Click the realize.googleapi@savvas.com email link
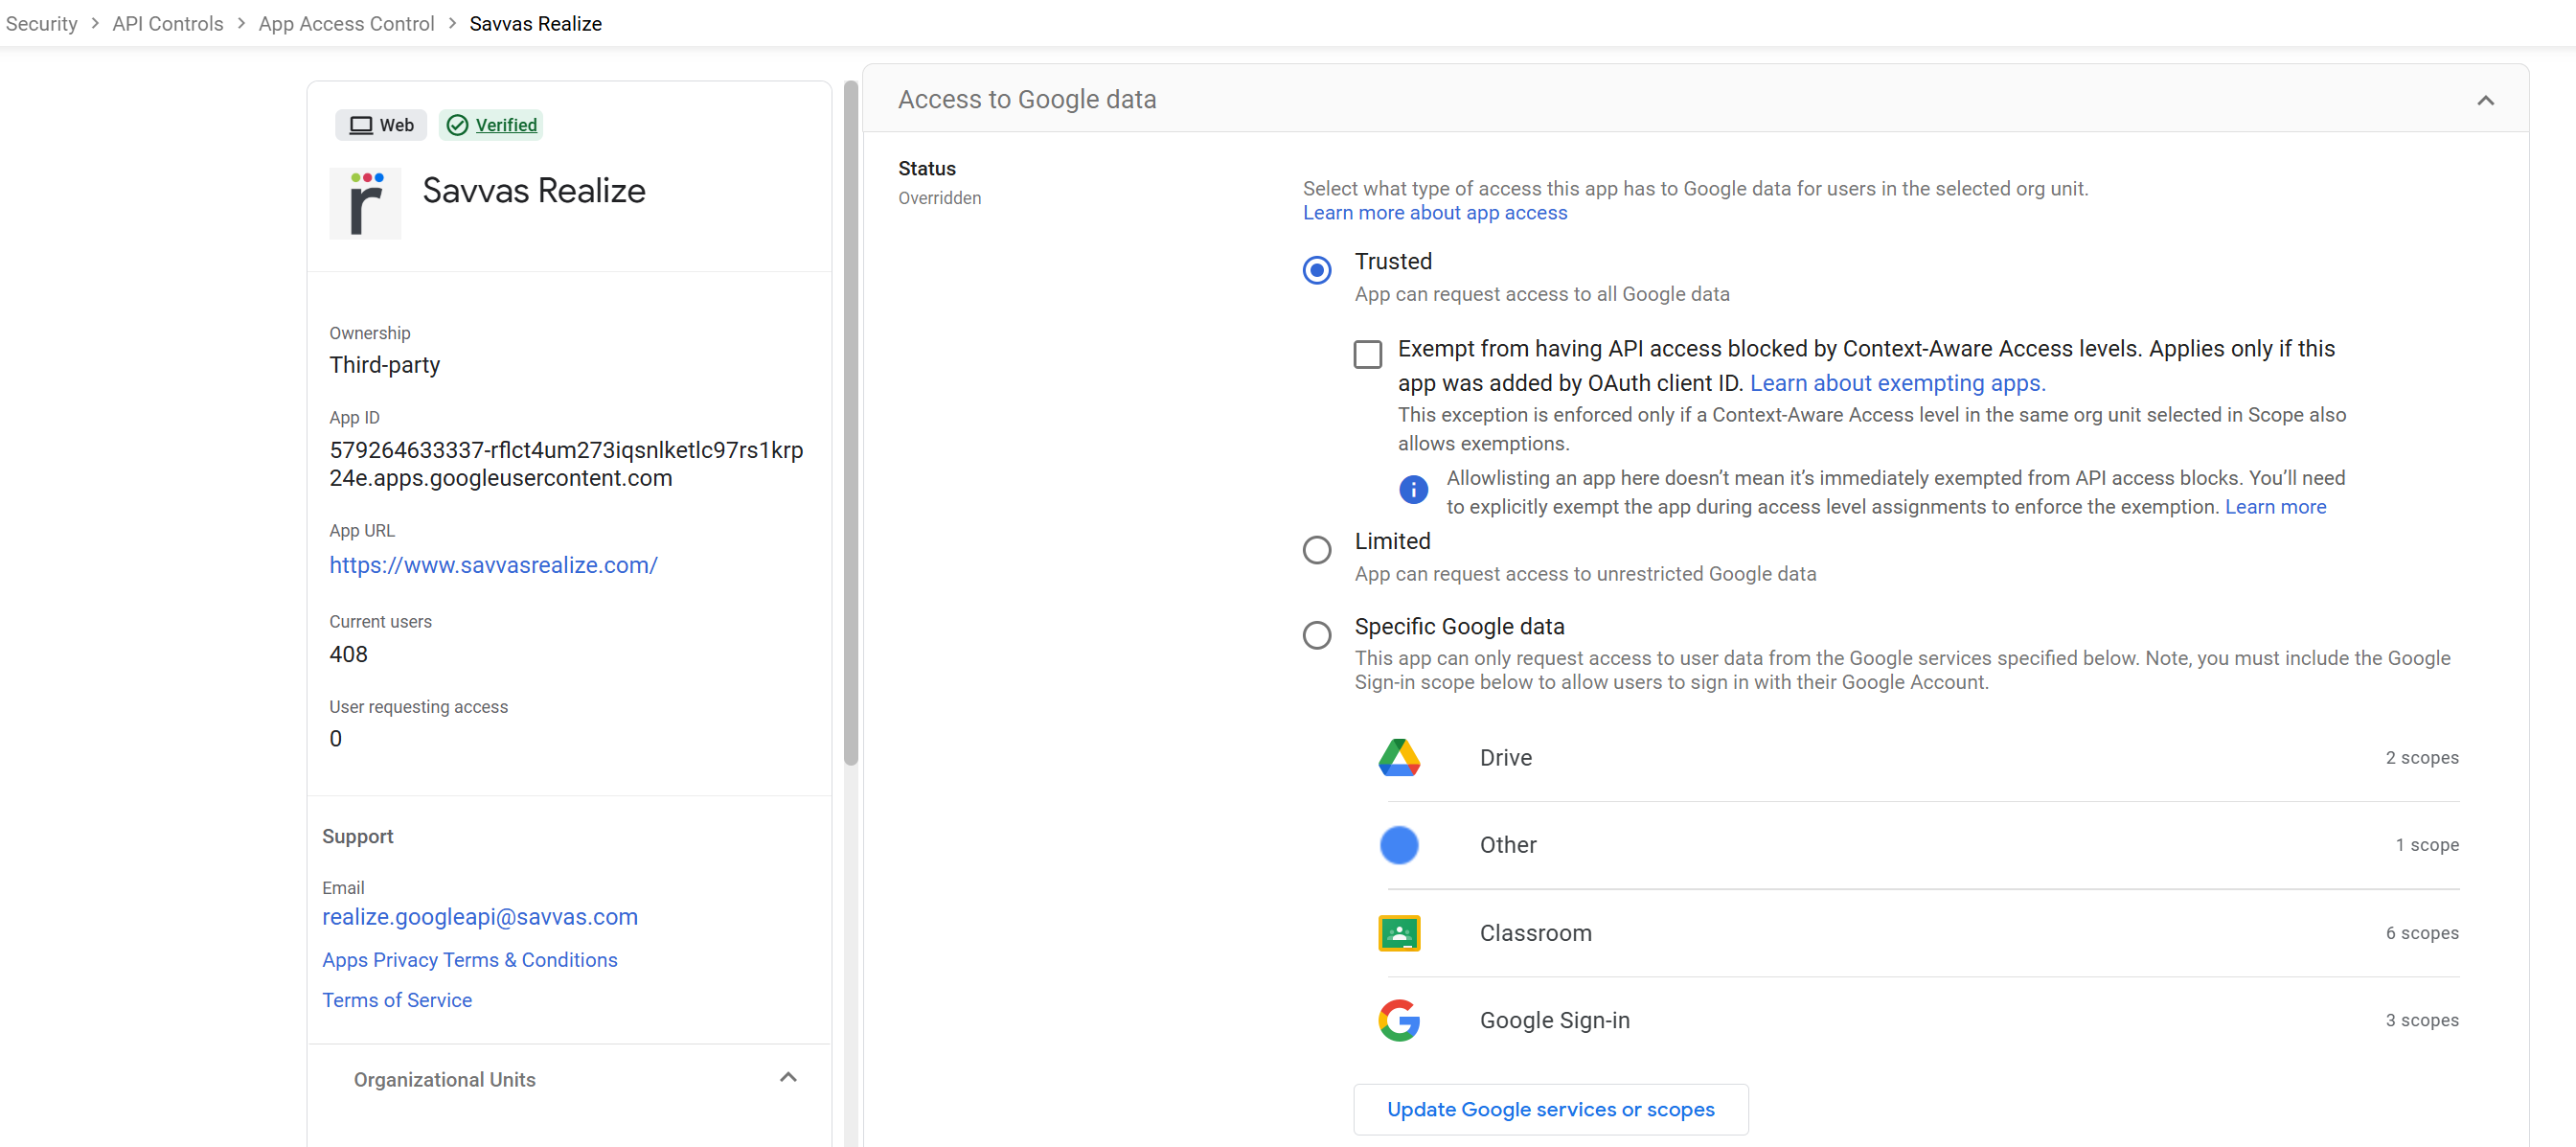2576x1147 pixels. (x=479, y=917)
